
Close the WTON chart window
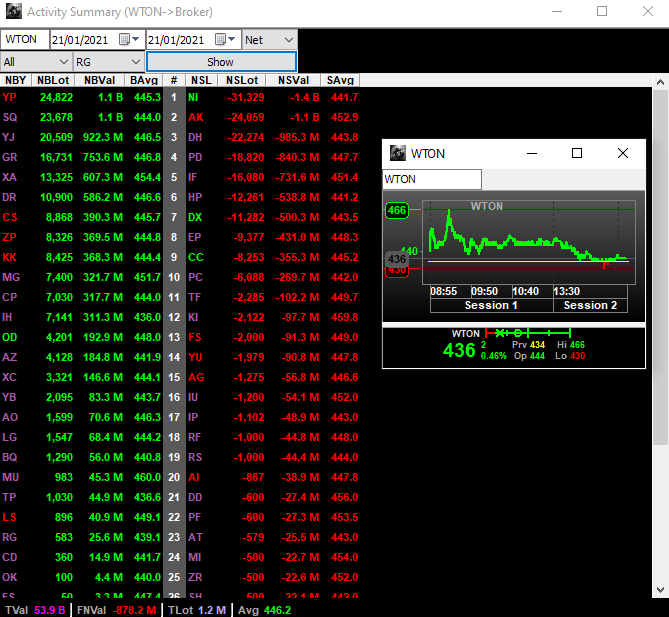(x=623, y=153)
